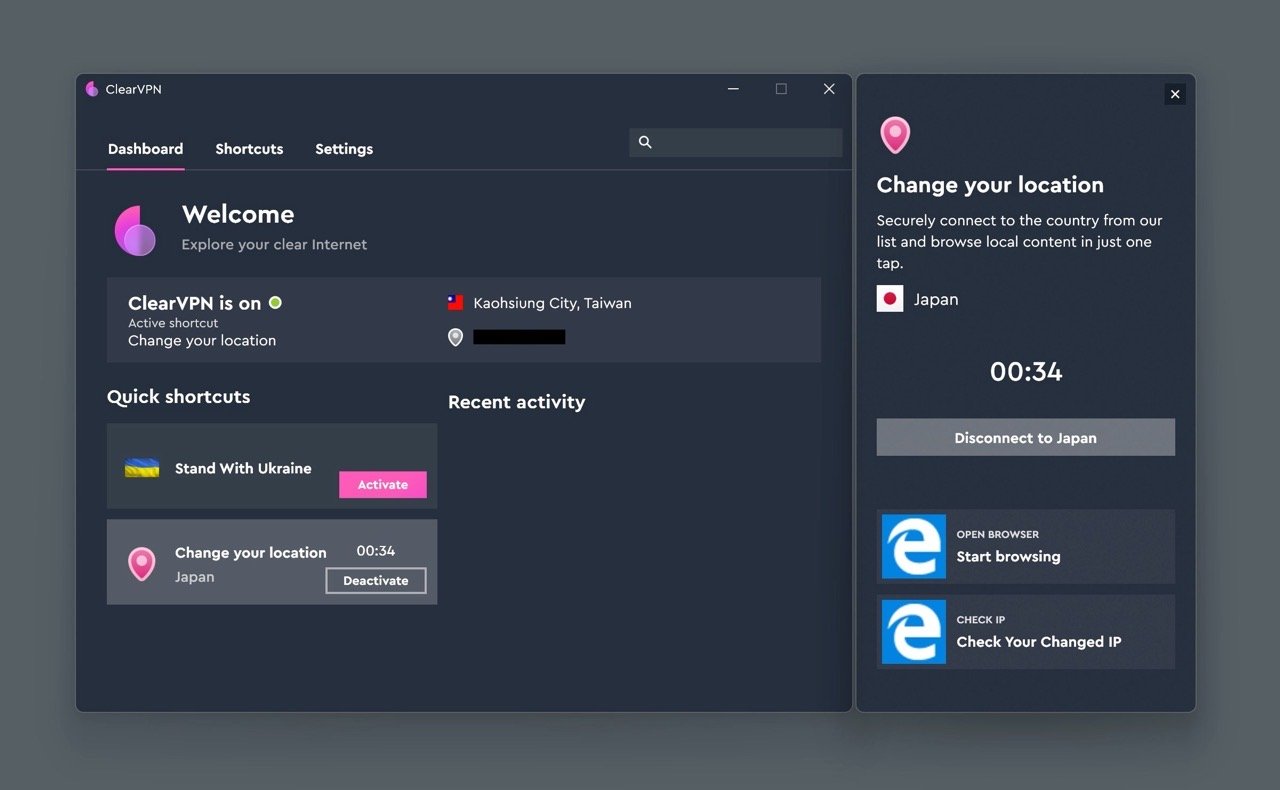
Task: Click the Active shortcut Change your location label
Action: pos(202,340)
